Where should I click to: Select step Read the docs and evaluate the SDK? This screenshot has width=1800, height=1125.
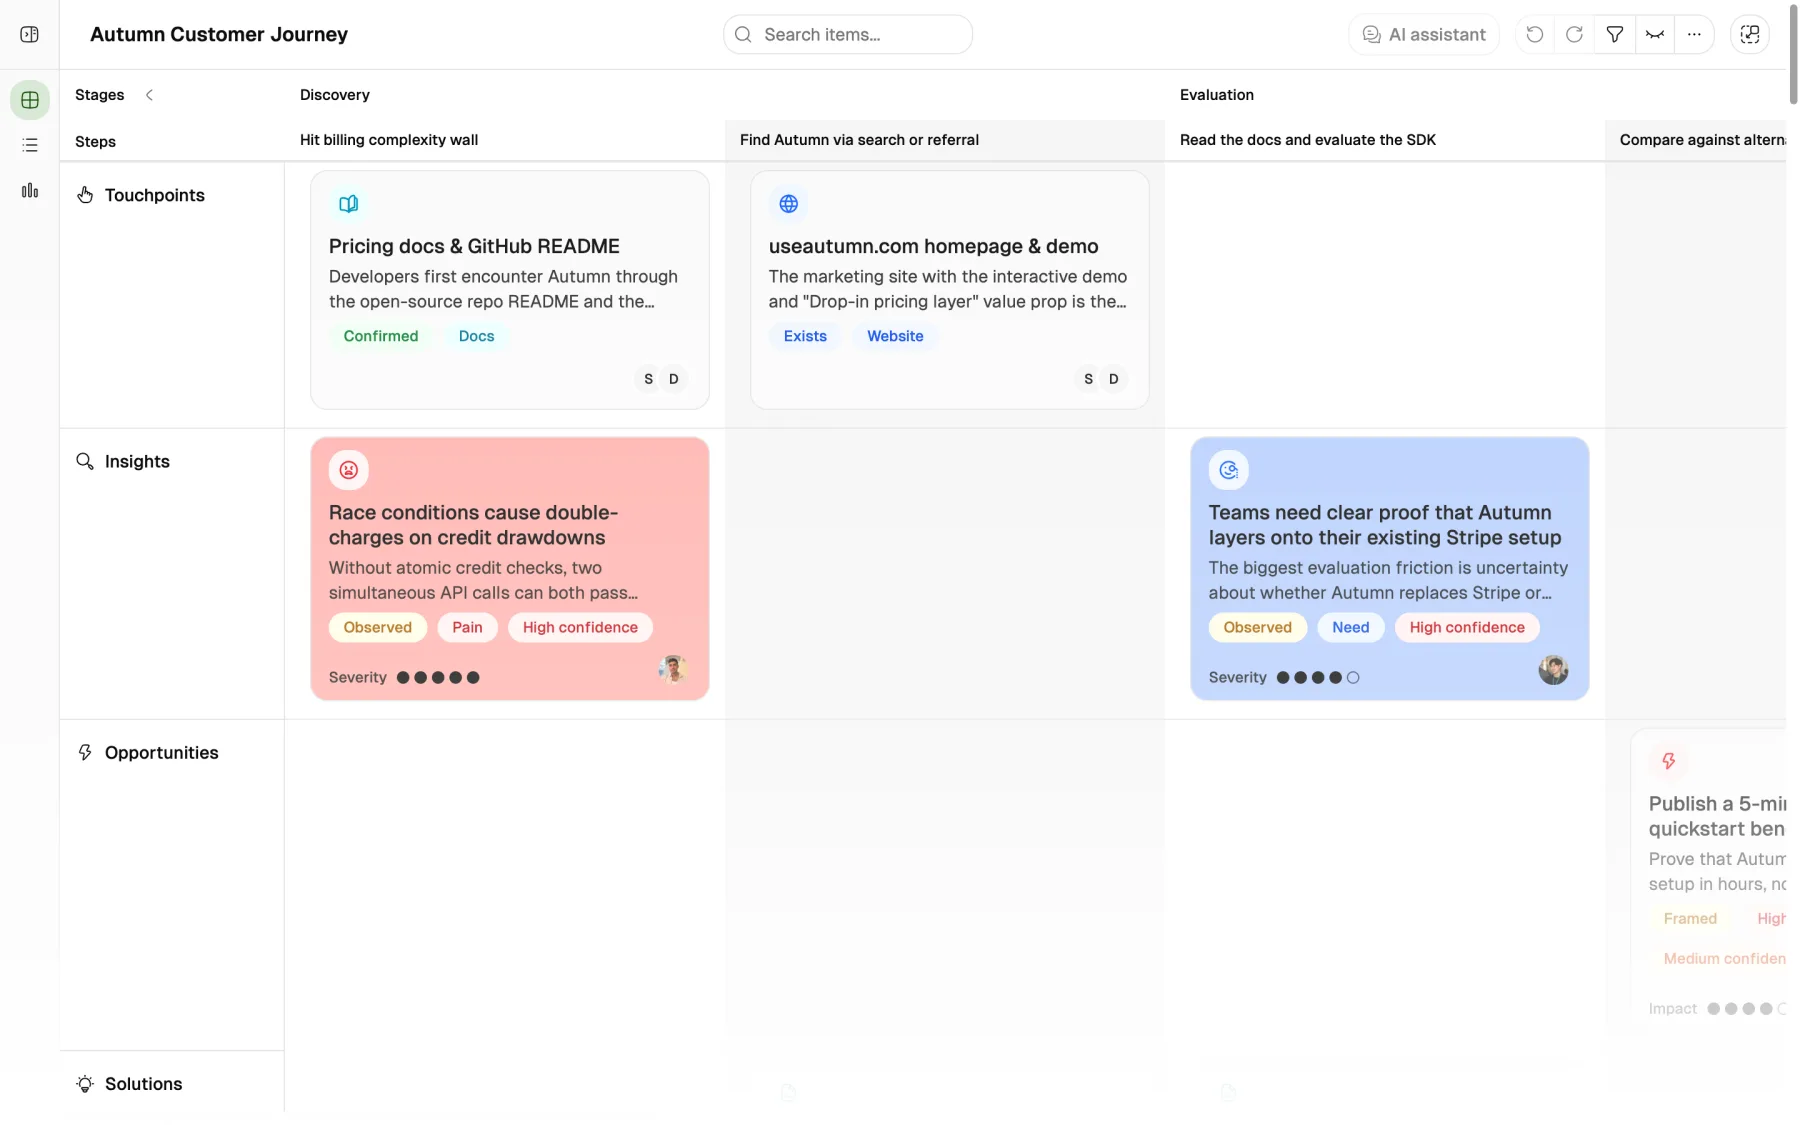1307,140
